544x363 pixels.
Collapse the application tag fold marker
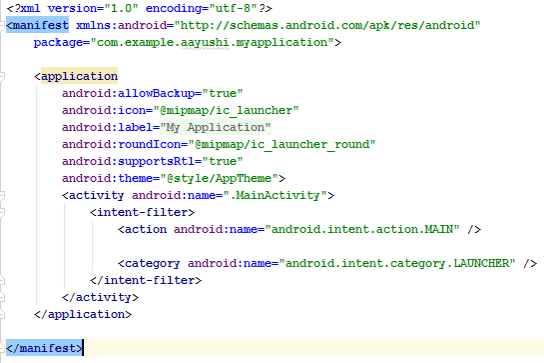tap(2, 76)
